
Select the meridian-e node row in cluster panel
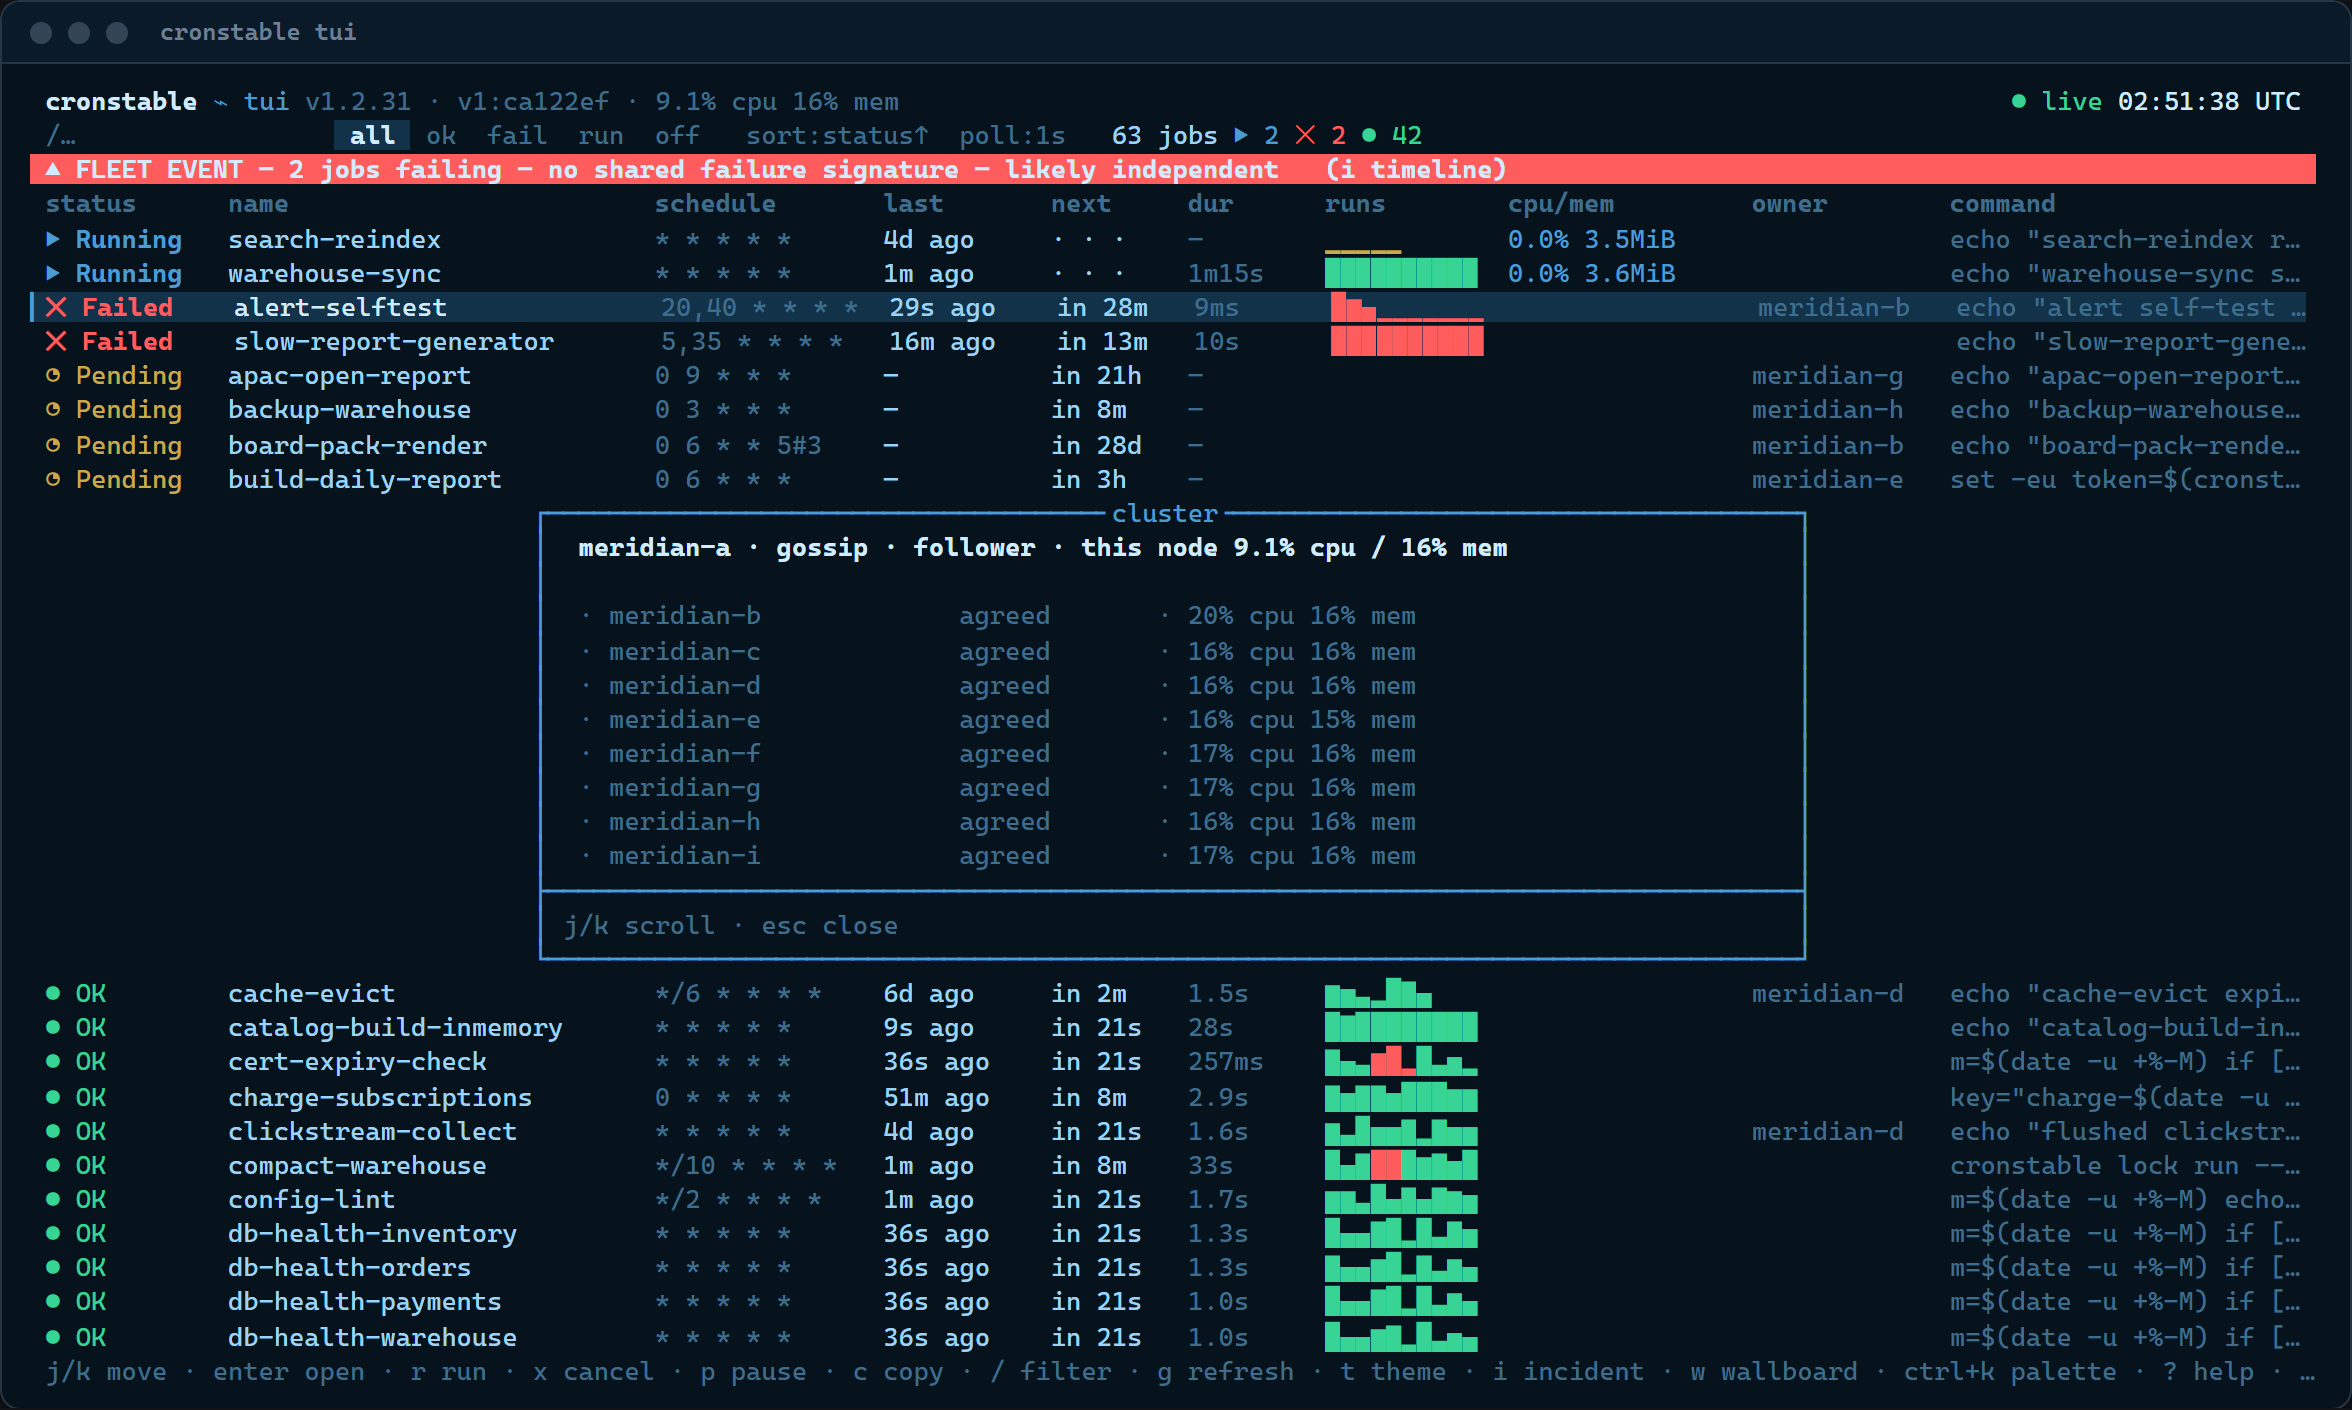click(1000, 719)
